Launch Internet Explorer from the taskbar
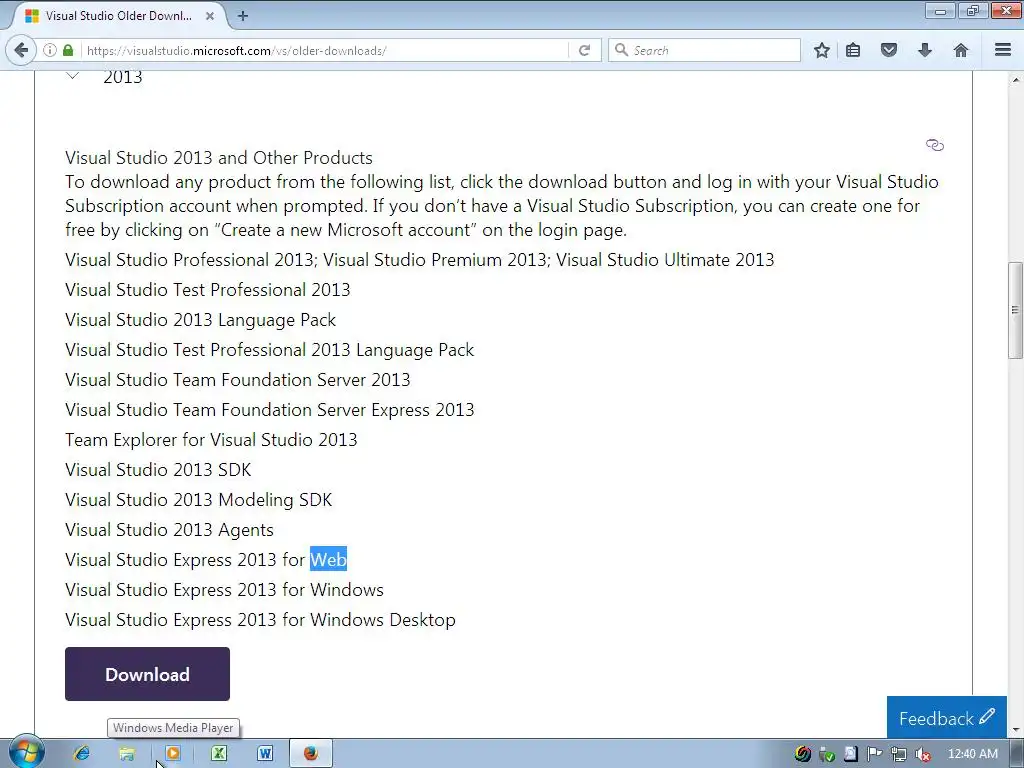 [x=82, y=754]
